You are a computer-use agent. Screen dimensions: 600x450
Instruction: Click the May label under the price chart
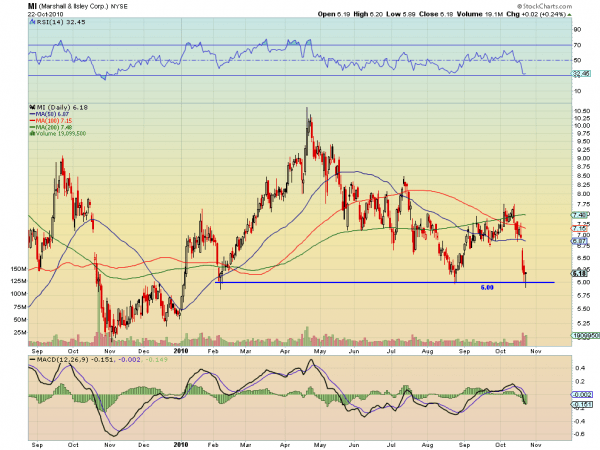click(x=320, y=351)
